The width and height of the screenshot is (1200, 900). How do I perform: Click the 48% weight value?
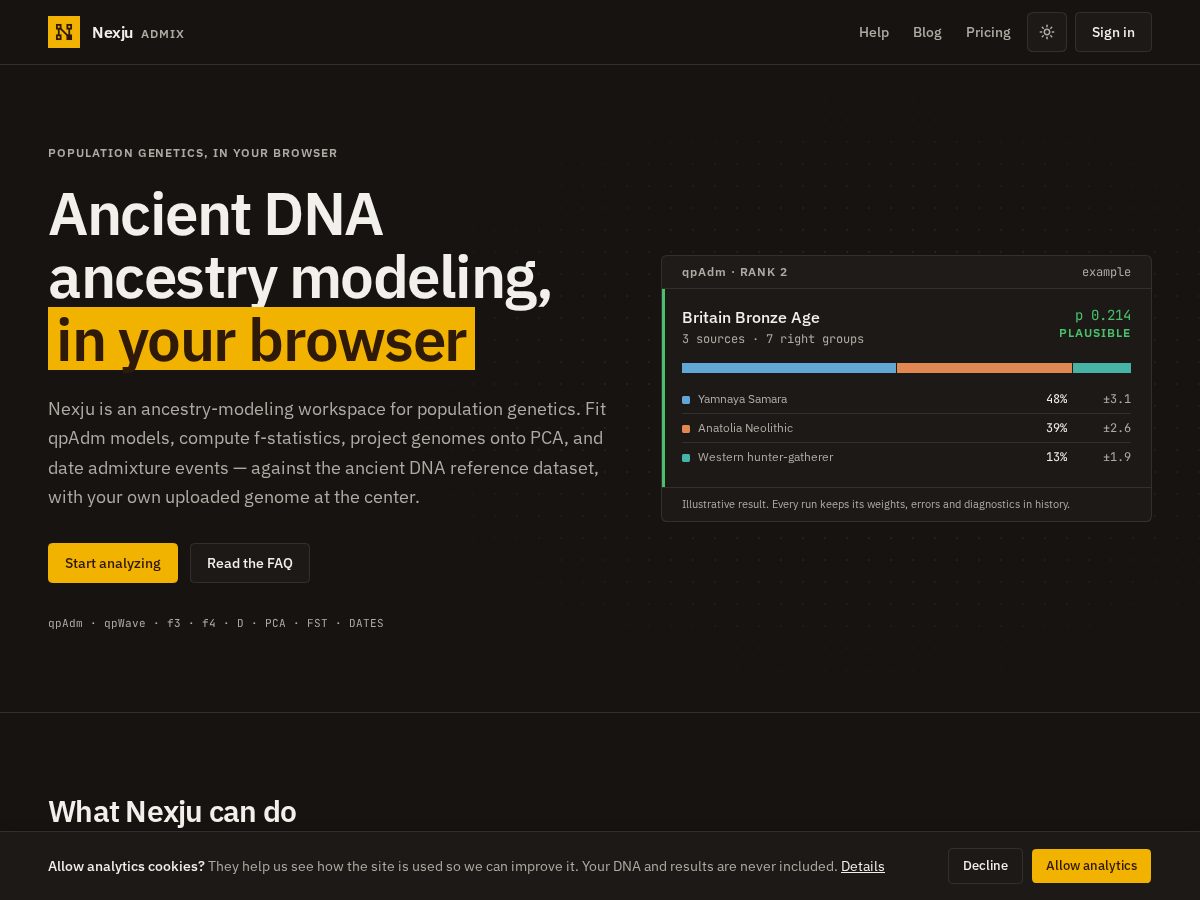tap(1057, 399)
